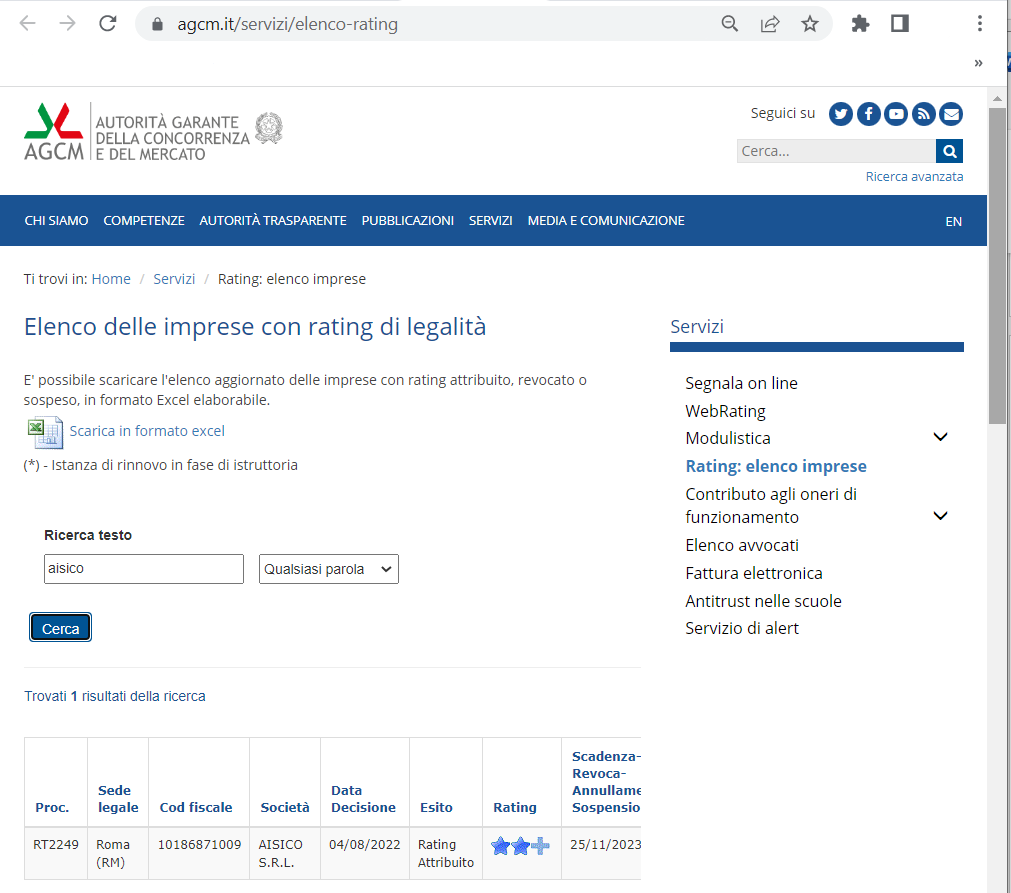
Task: Expand the Modulistica submenu
Action: pos(940,438)
